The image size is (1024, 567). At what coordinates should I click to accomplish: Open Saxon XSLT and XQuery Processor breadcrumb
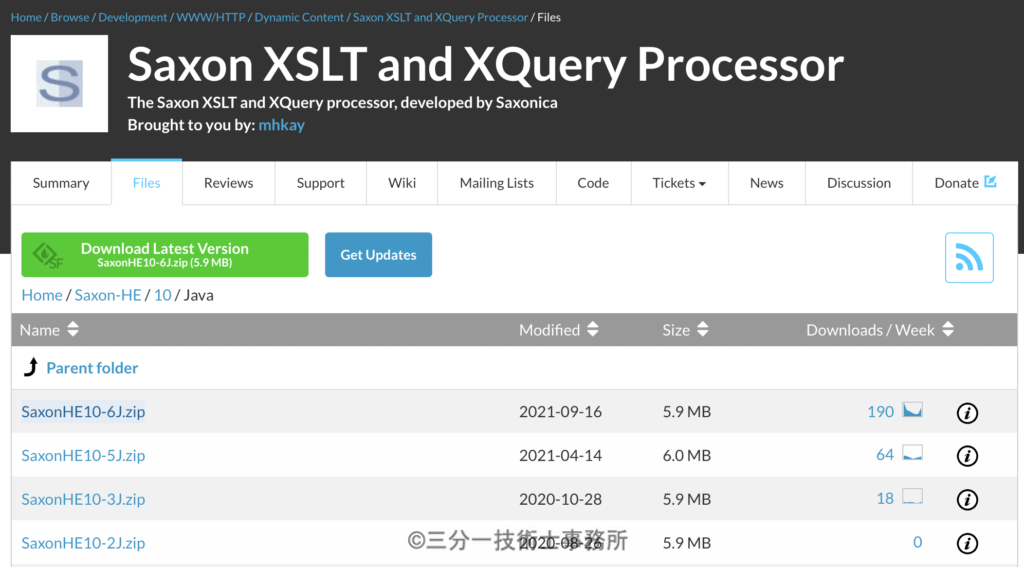[440, 17]
